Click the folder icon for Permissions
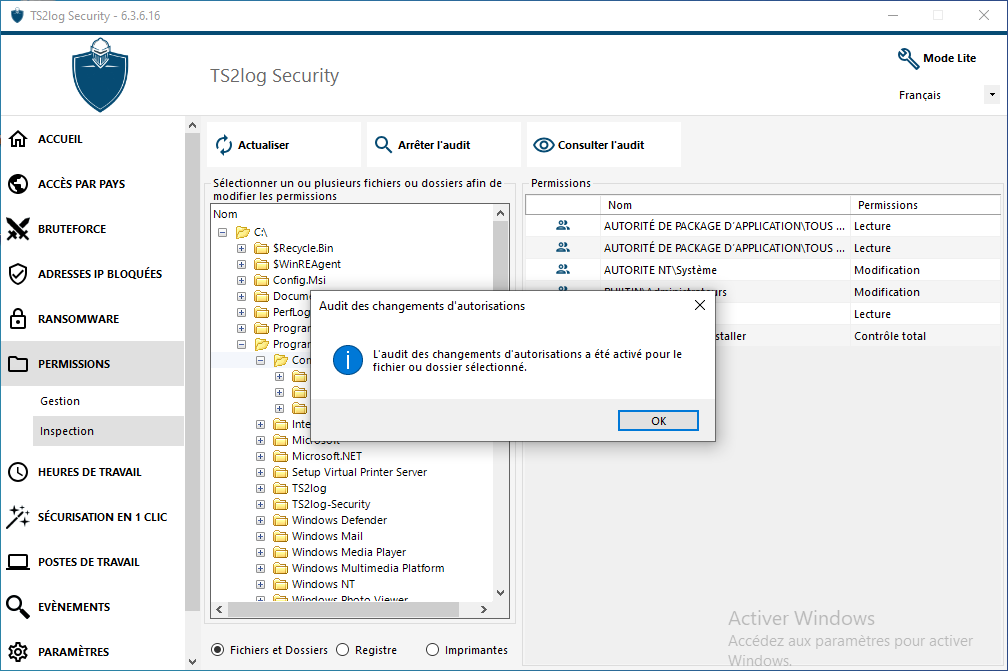The image size is (1008, 671). (18, 364)
